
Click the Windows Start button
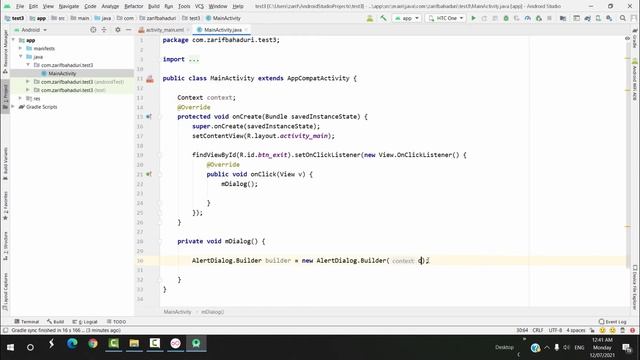[10, 347]
